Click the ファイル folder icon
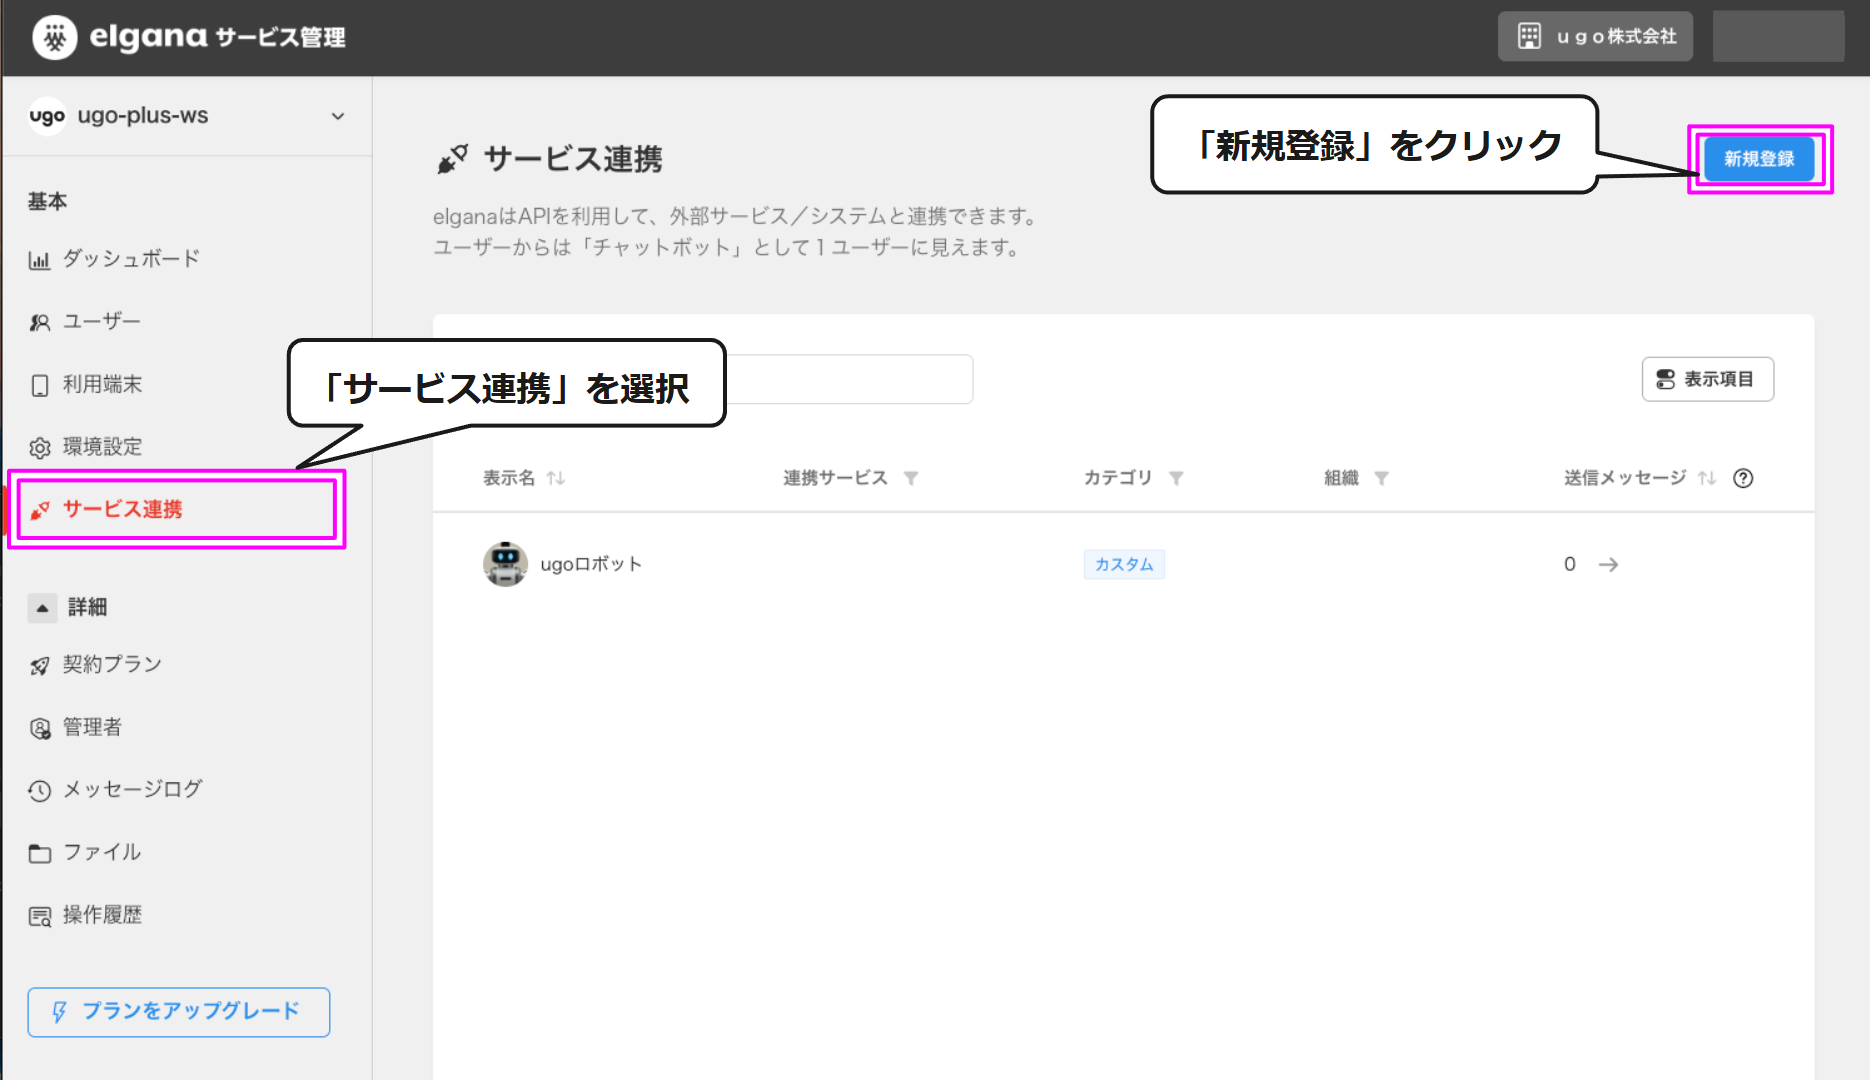 (x=40, y=854)
